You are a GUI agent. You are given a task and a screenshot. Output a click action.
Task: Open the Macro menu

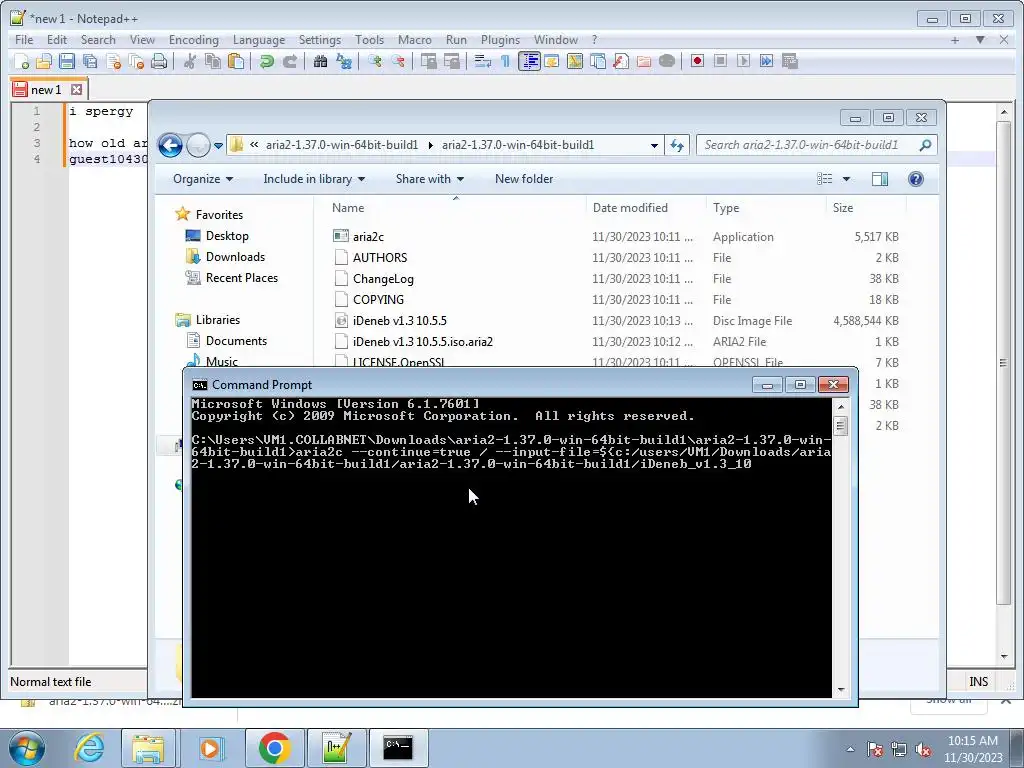pyautogui.click(x=415, y=40)
